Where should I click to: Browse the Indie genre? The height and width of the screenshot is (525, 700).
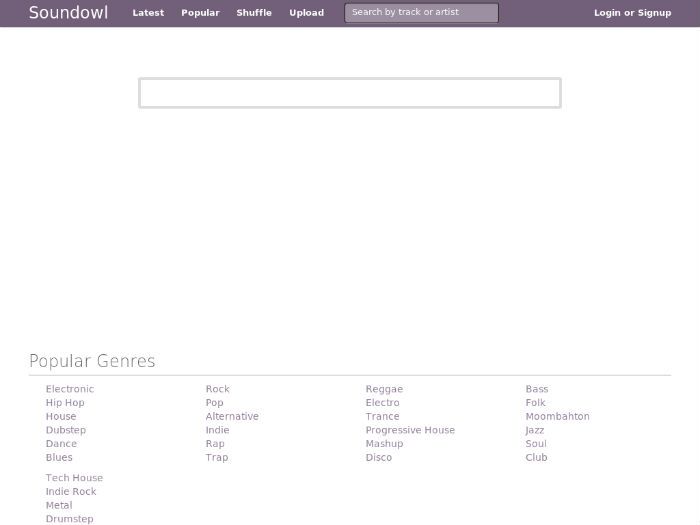pyautogui.click(x=217, y=430)
